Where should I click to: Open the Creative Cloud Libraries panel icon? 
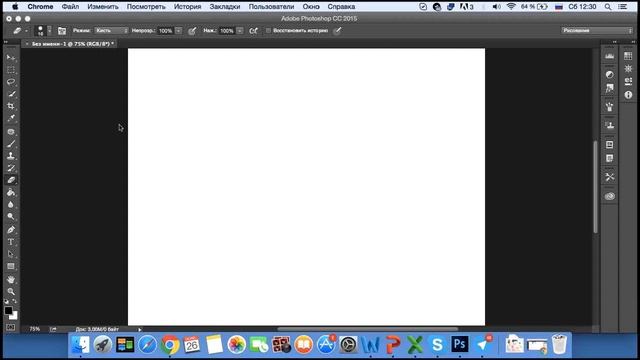coord(609,196)
